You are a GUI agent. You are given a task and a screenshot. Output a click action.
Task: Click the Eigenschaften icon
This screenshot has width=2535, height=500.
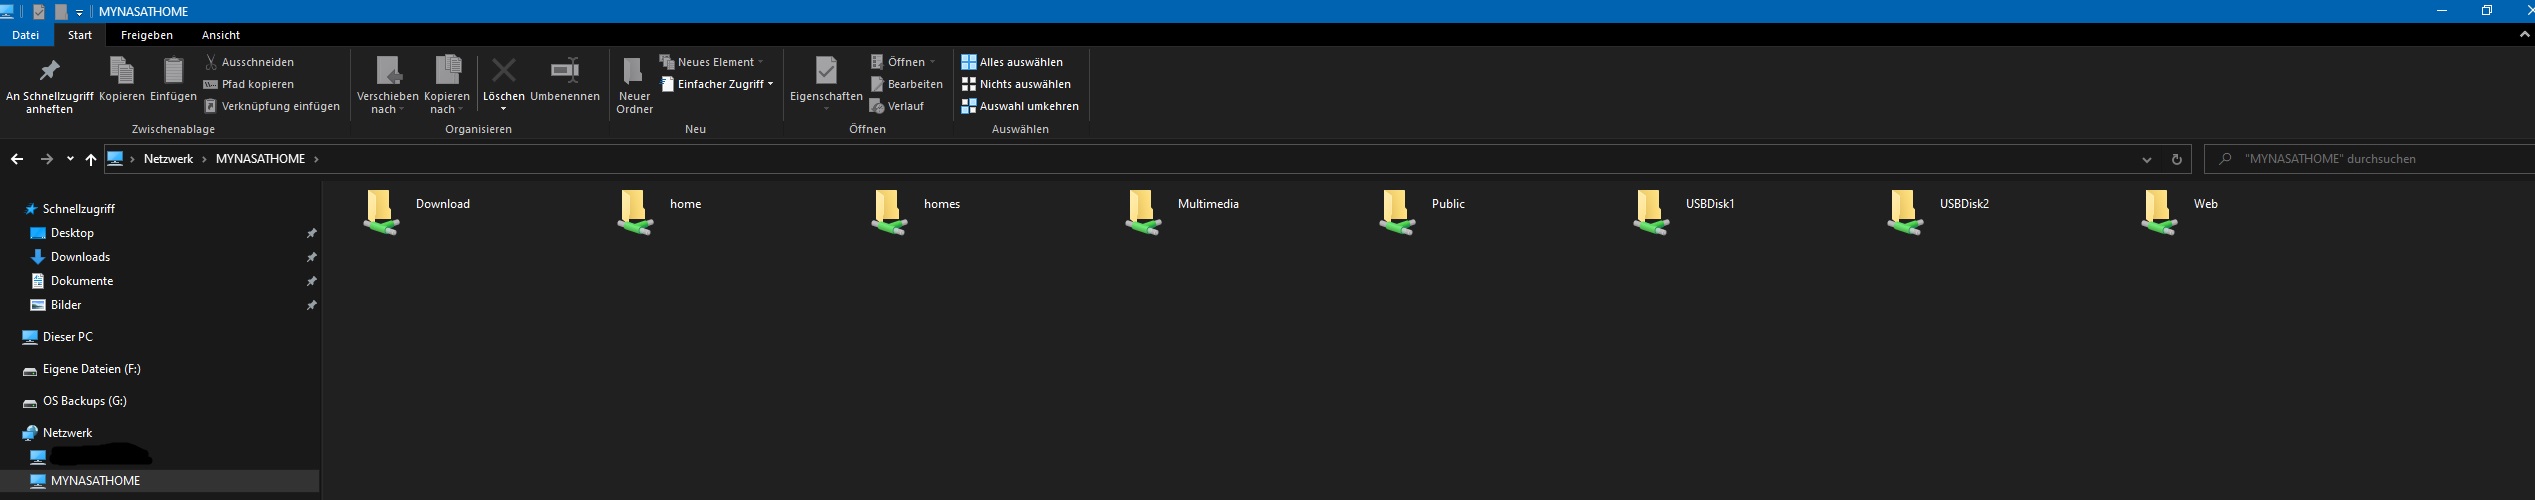click(x=826, y=70)
